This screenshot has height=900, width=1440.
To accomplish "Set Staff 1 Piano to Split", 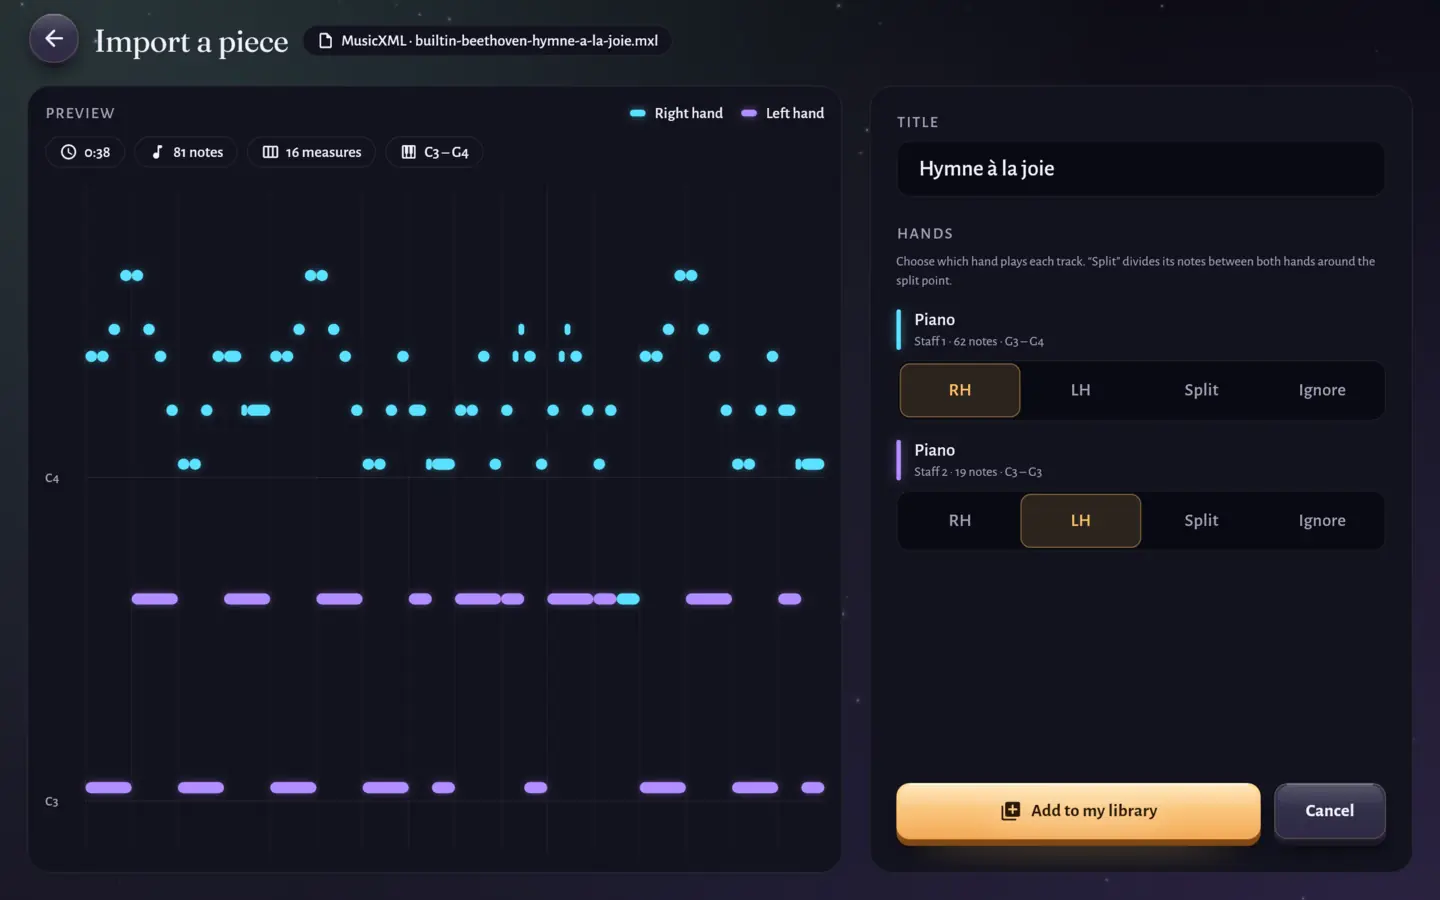I will click(x=1201, y=390).
